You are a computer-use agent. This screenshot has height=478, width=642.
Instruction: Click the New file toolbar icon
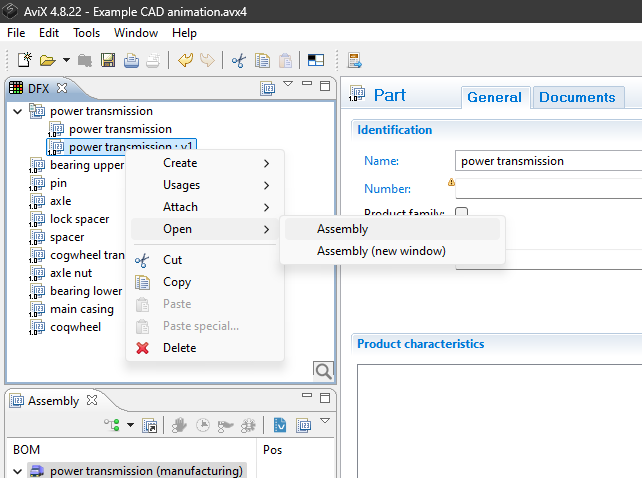coord(25,60)
